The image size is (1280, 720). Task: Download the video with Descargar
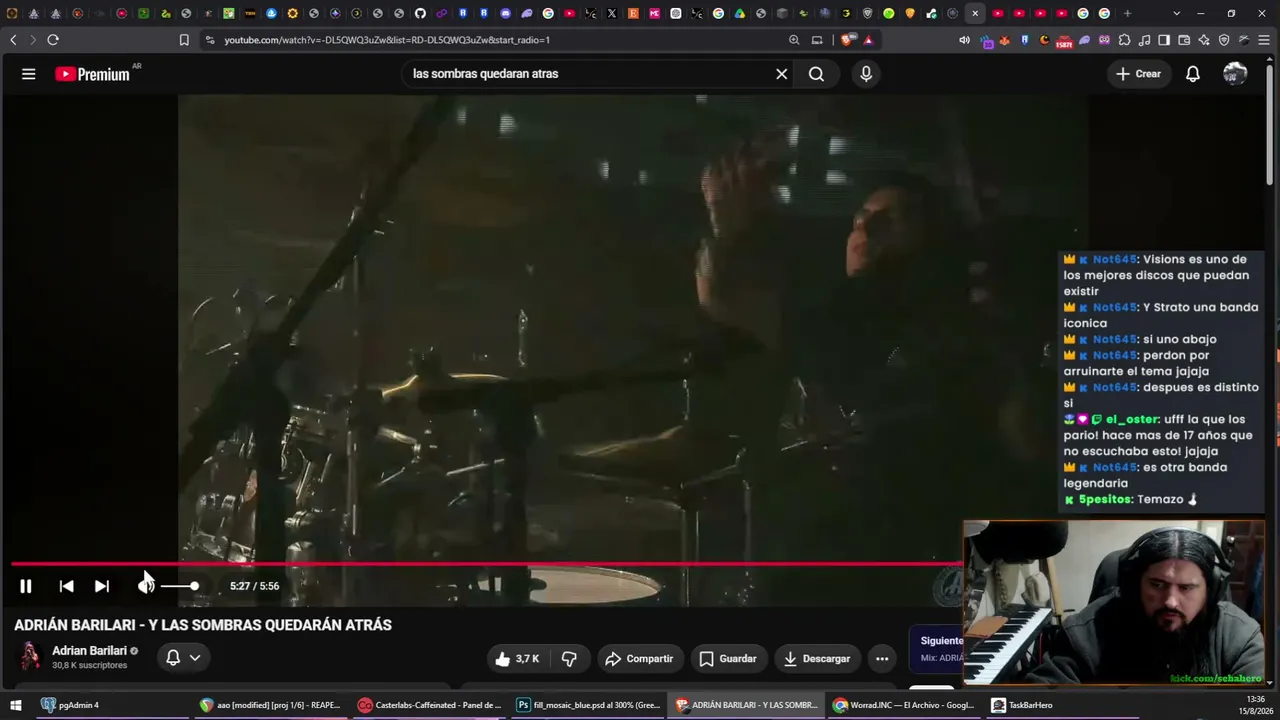pyautogui.click(x=817, y=659)
